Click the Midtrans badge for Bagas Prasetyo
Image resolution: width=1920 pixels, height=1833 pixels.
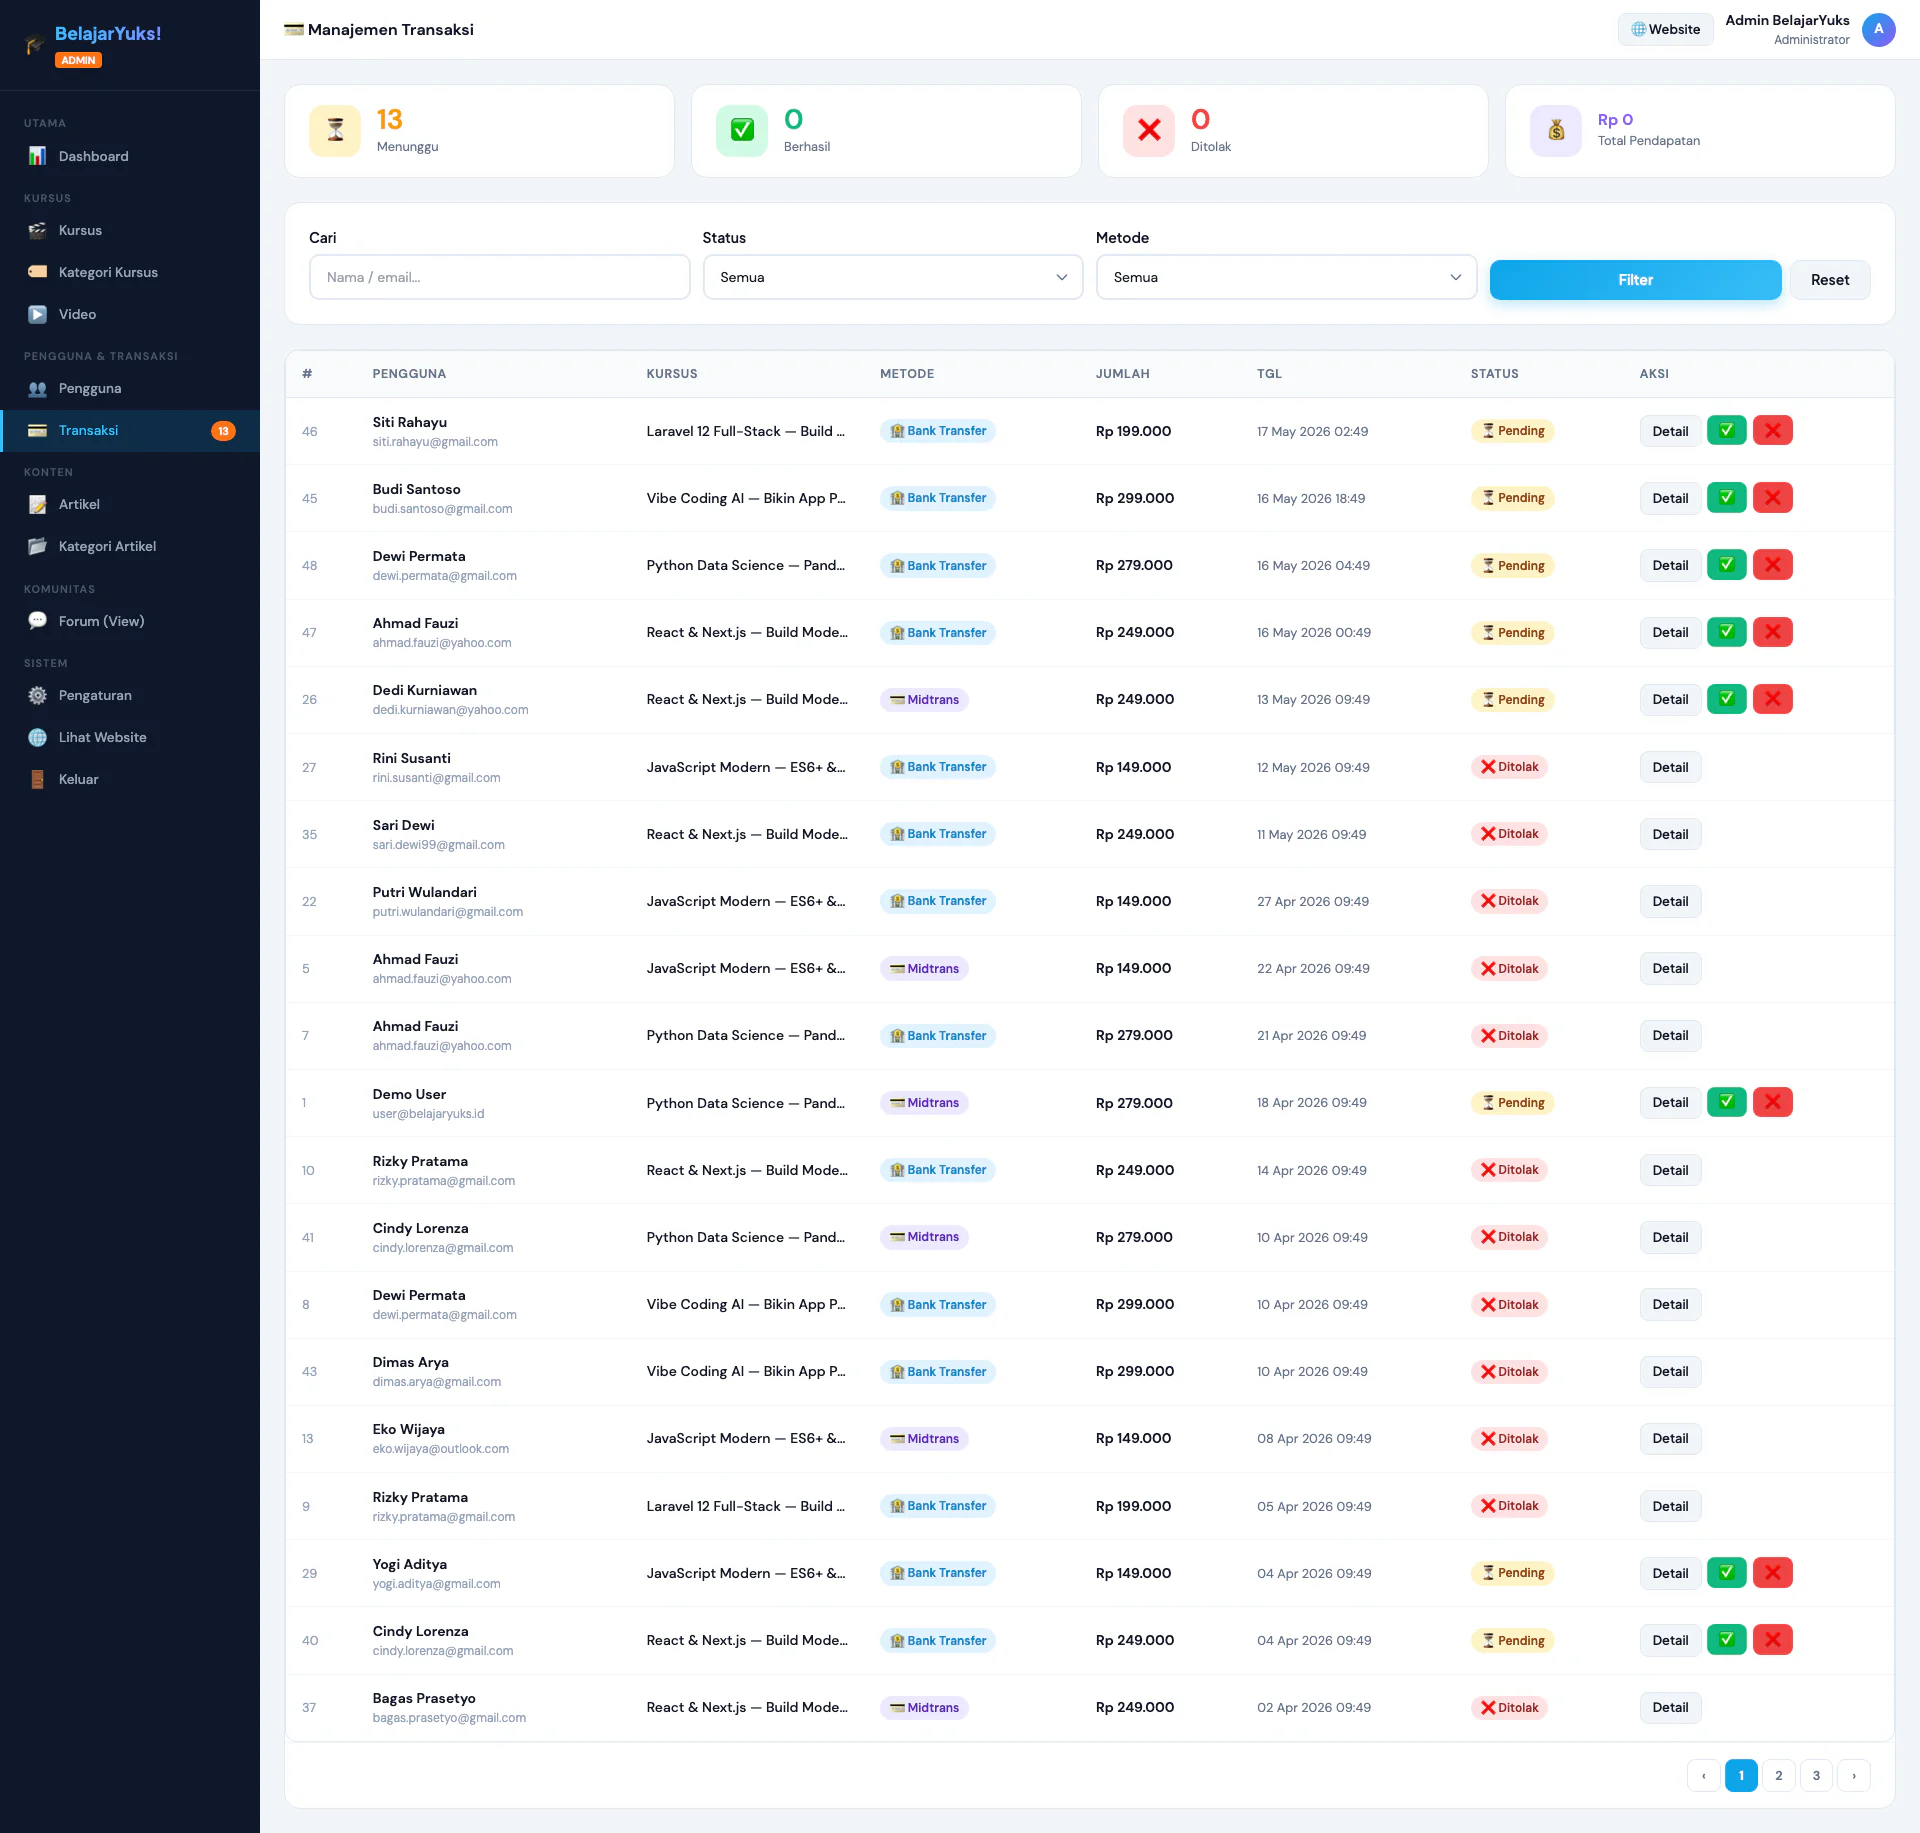(x=924, y=1707)
